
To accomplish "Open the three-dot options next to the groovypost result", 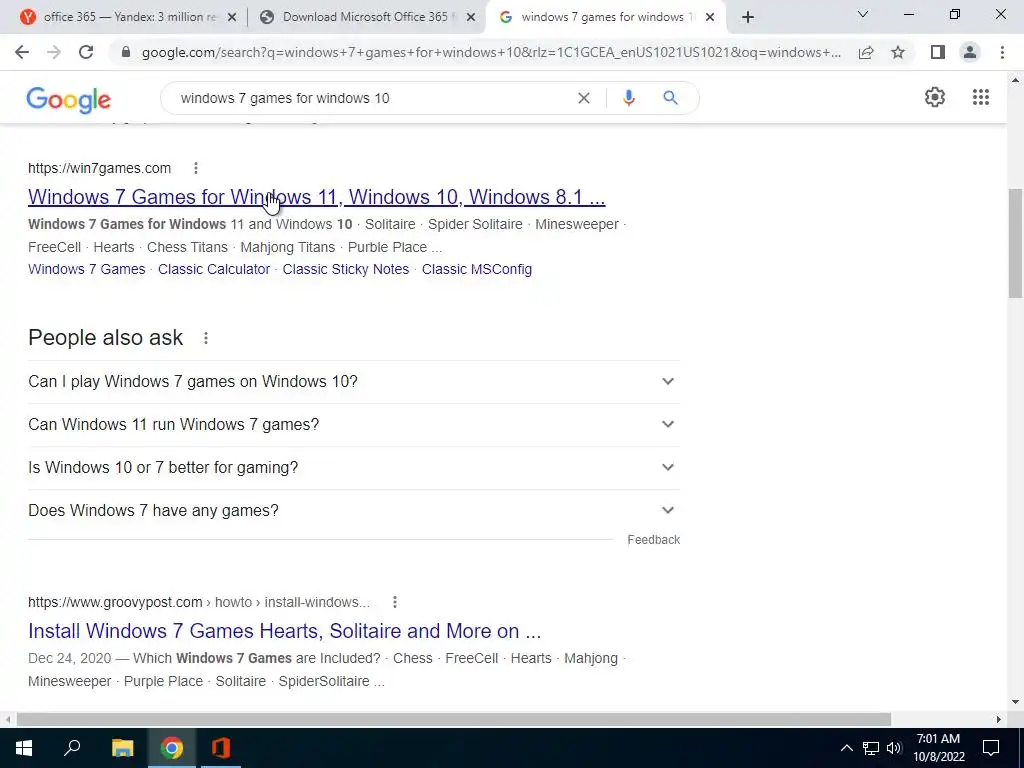I will (x=394, y=602).
